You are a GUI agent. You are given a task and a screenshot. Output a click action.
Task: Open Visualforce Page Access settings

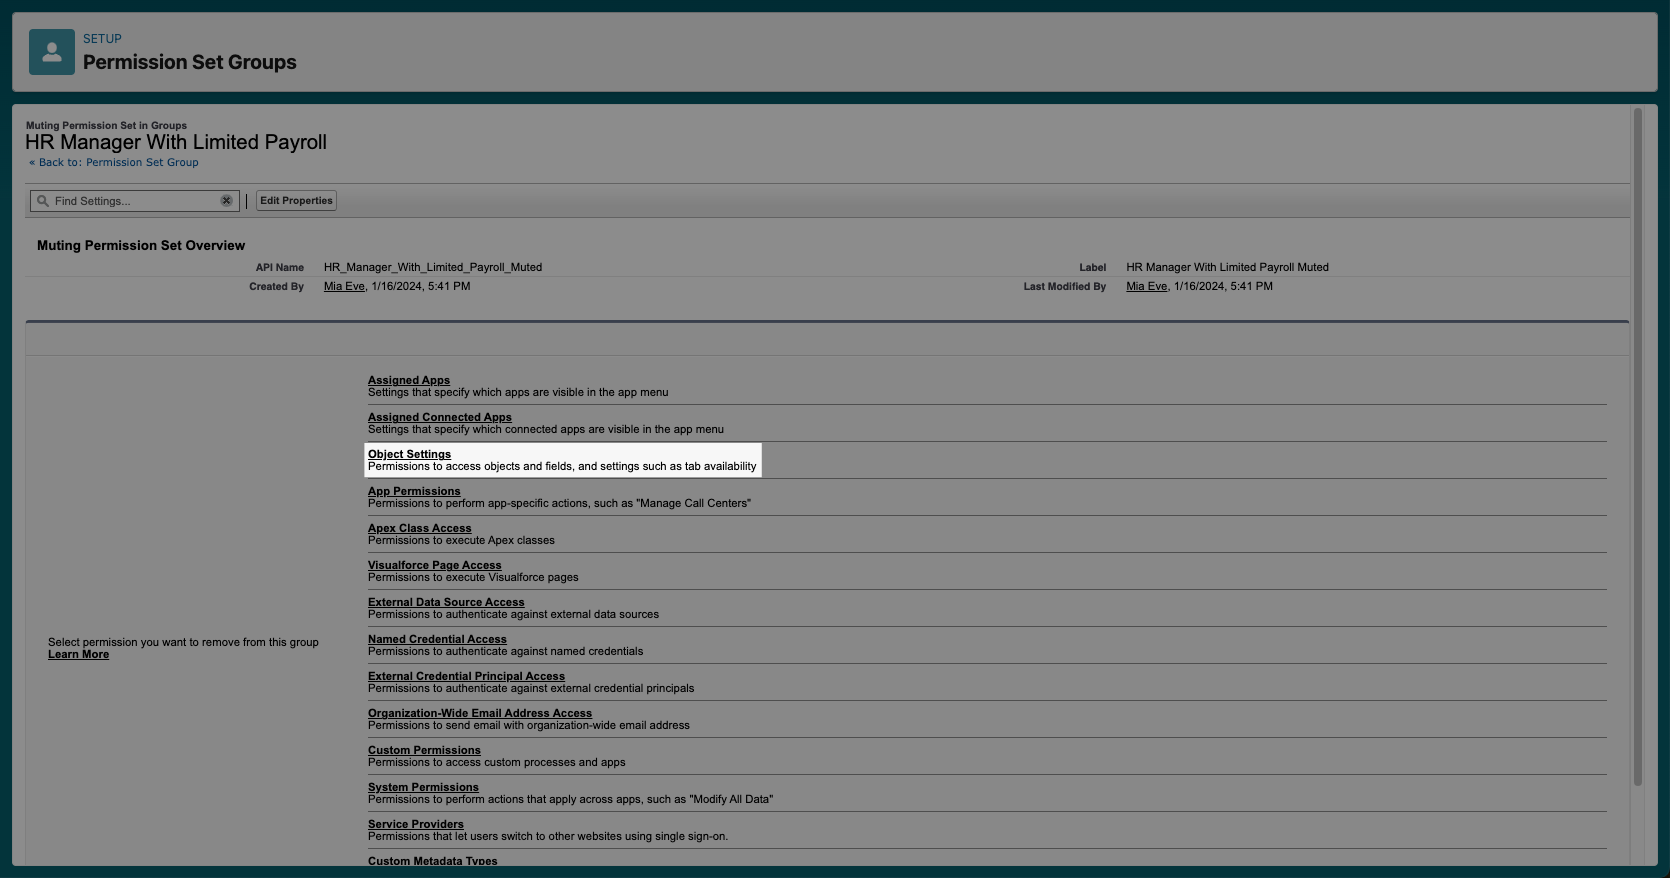(x=434, y=565)
